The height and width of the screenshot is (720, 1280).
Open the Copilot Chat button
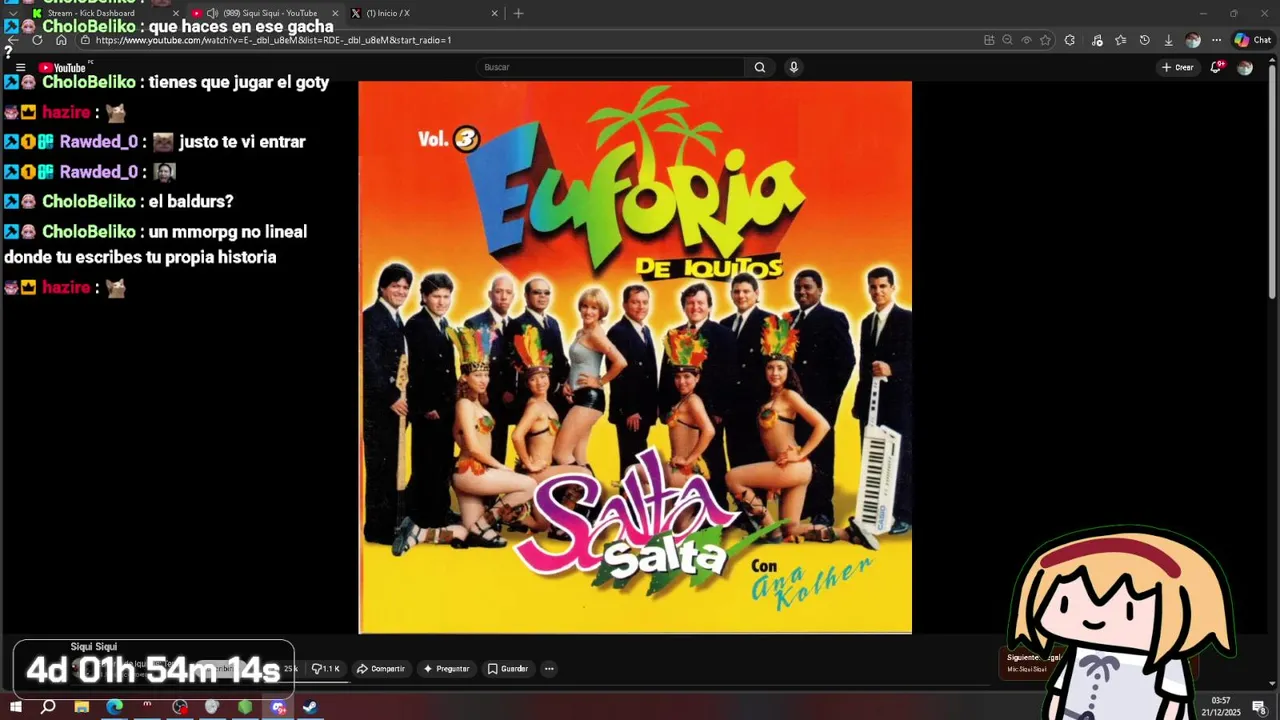coord(1252,40)
